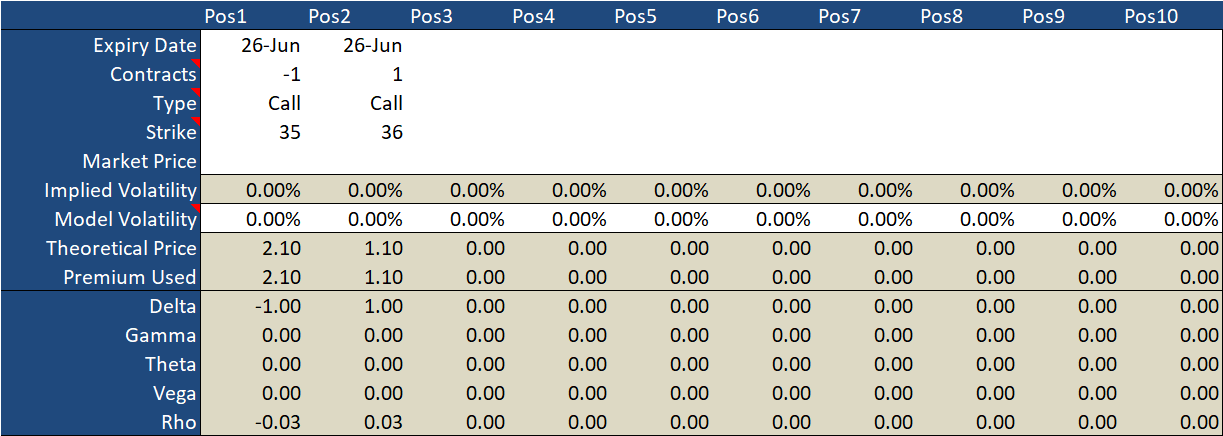Select the Strike row label
Screen dimensions: 1223x436
[174, 133]
